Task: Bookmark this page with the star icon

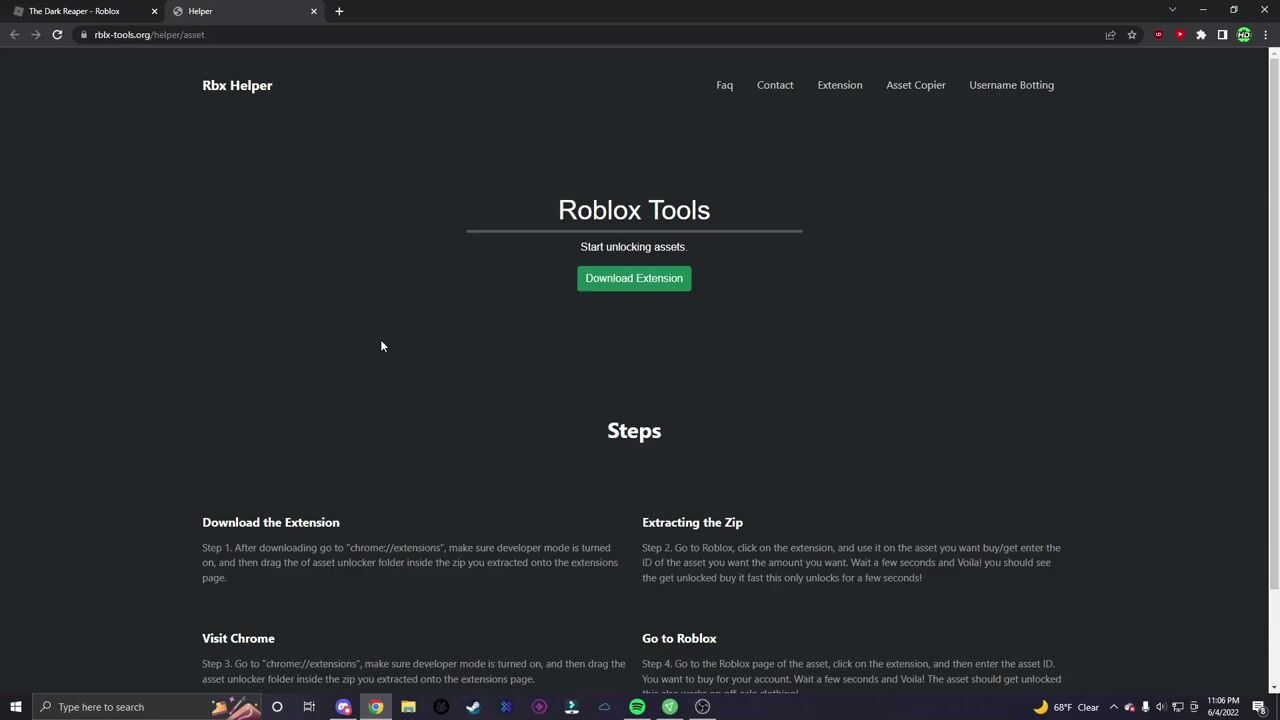Action: pos(1132,35)
